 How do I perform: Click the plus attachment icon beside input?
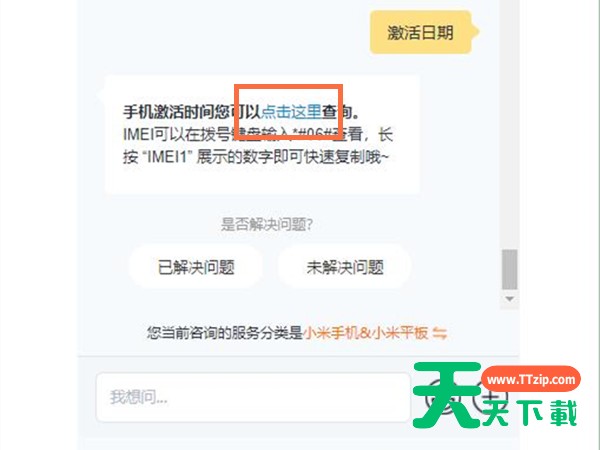(x=491, y=398)
